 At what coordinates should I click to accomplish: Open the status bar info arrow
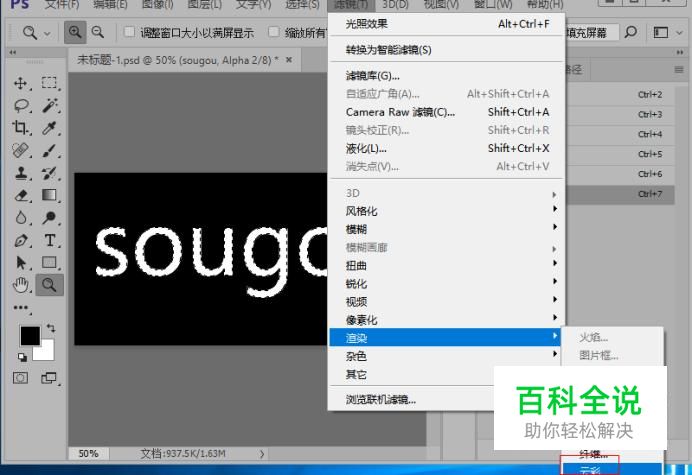pos(262,454)
